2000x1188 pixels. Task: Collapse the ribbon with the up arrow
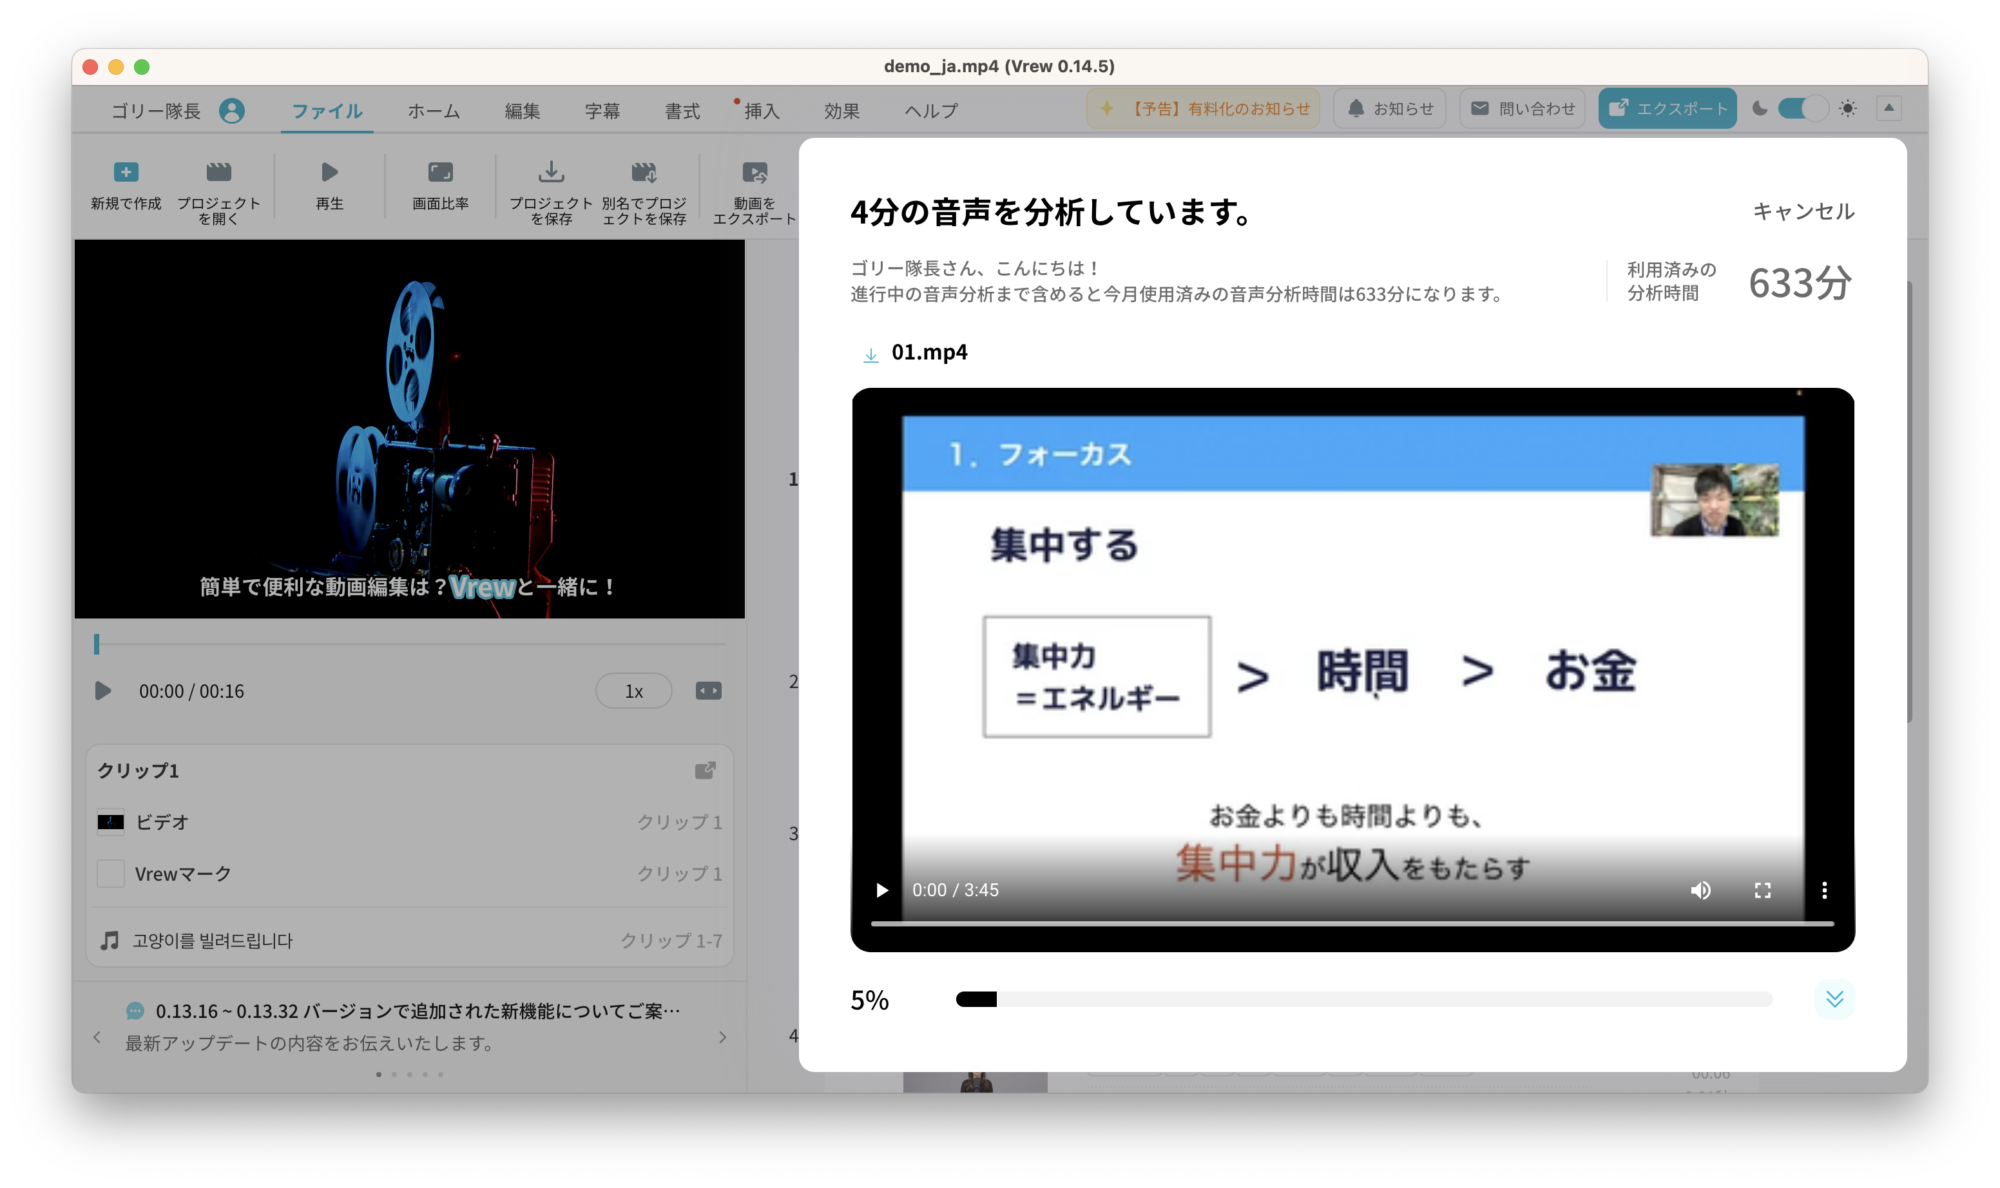tap(1889, 108)
